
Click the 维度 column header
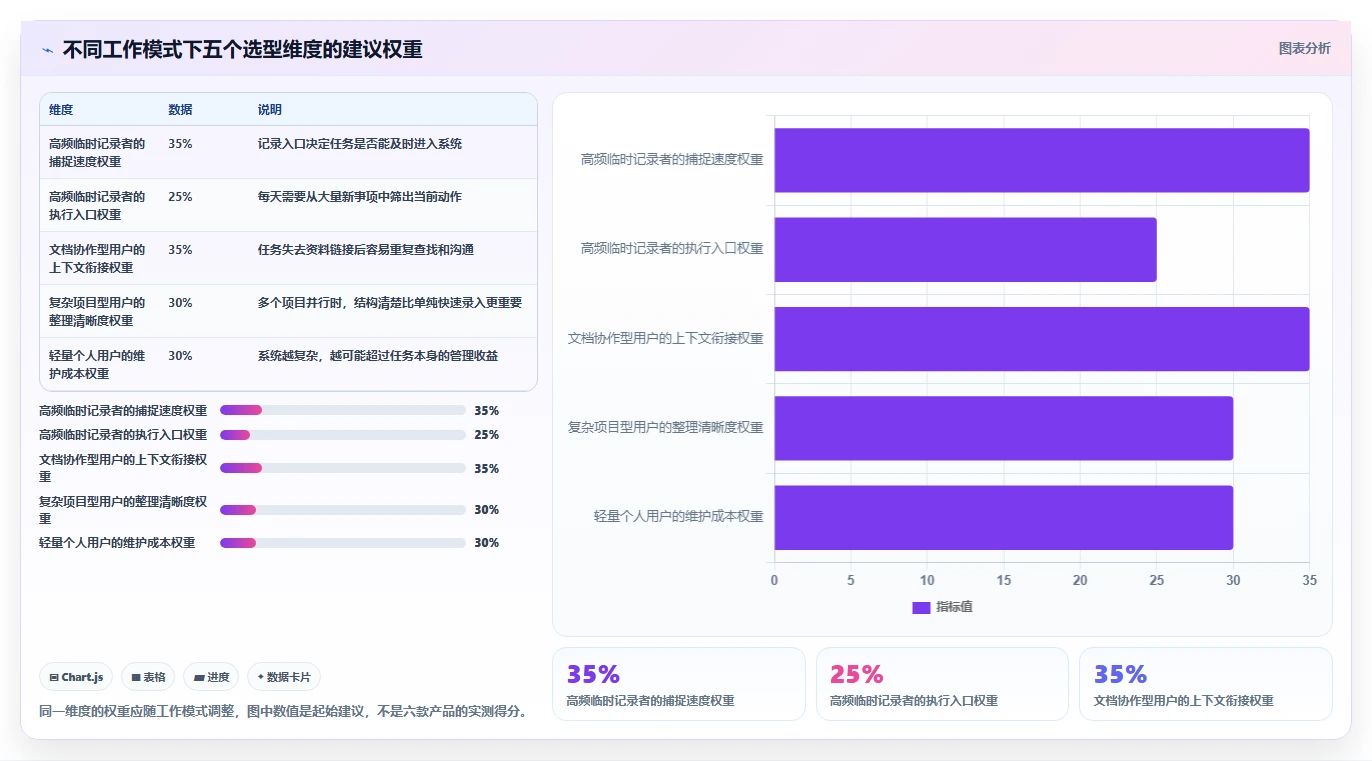click(61, 110)
